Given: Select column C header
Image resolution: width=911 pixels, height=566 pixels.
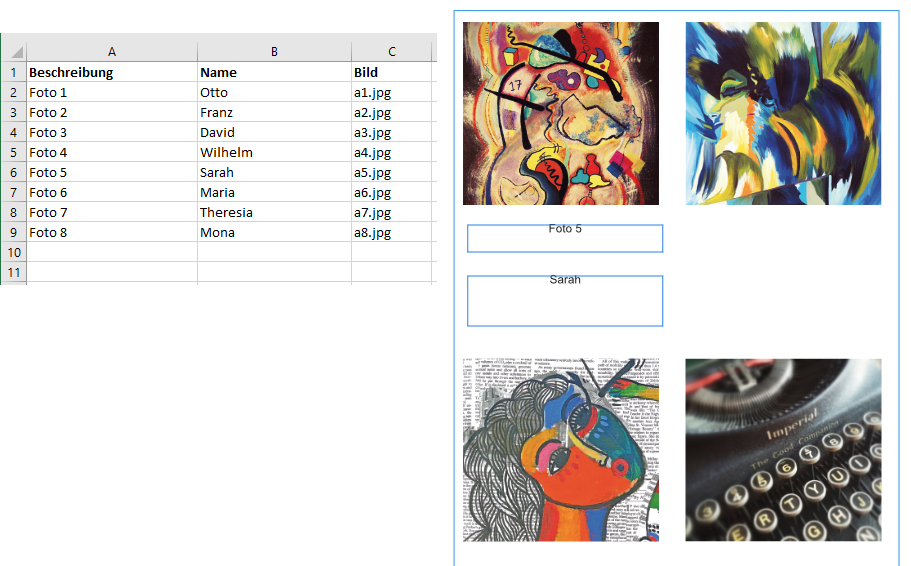Looking at the screenshot, I should pyautogui.click(x=392, y=52).
